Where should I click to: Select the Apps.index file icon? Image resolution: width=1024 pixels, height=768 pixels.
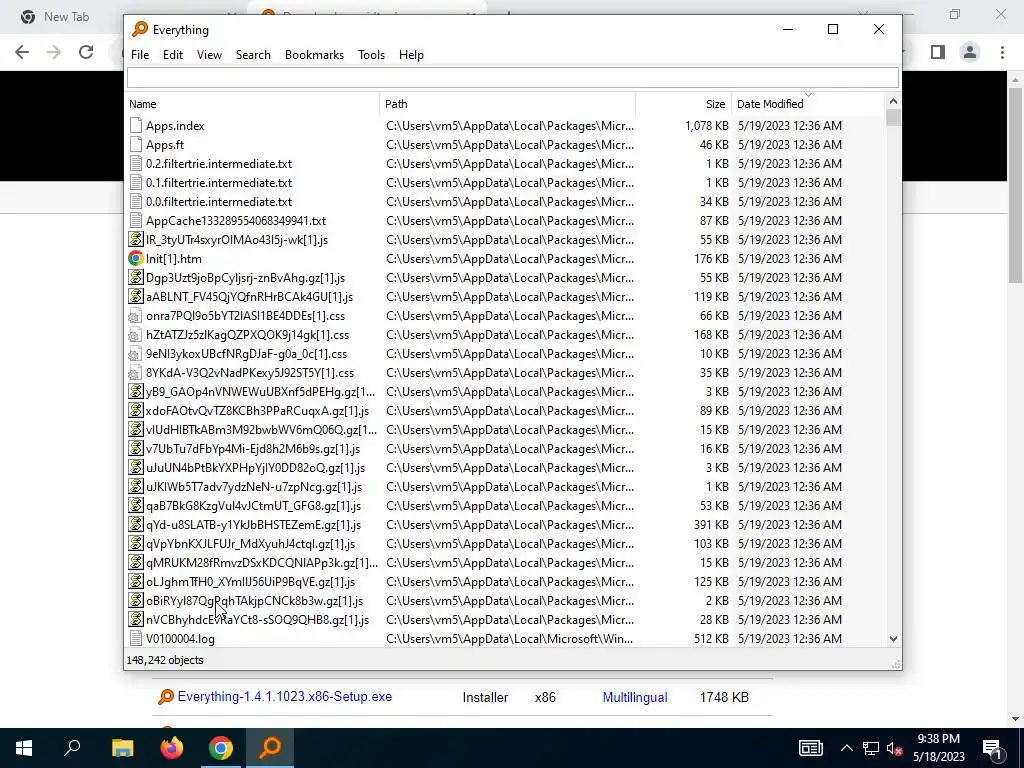(x=135, y=125)
